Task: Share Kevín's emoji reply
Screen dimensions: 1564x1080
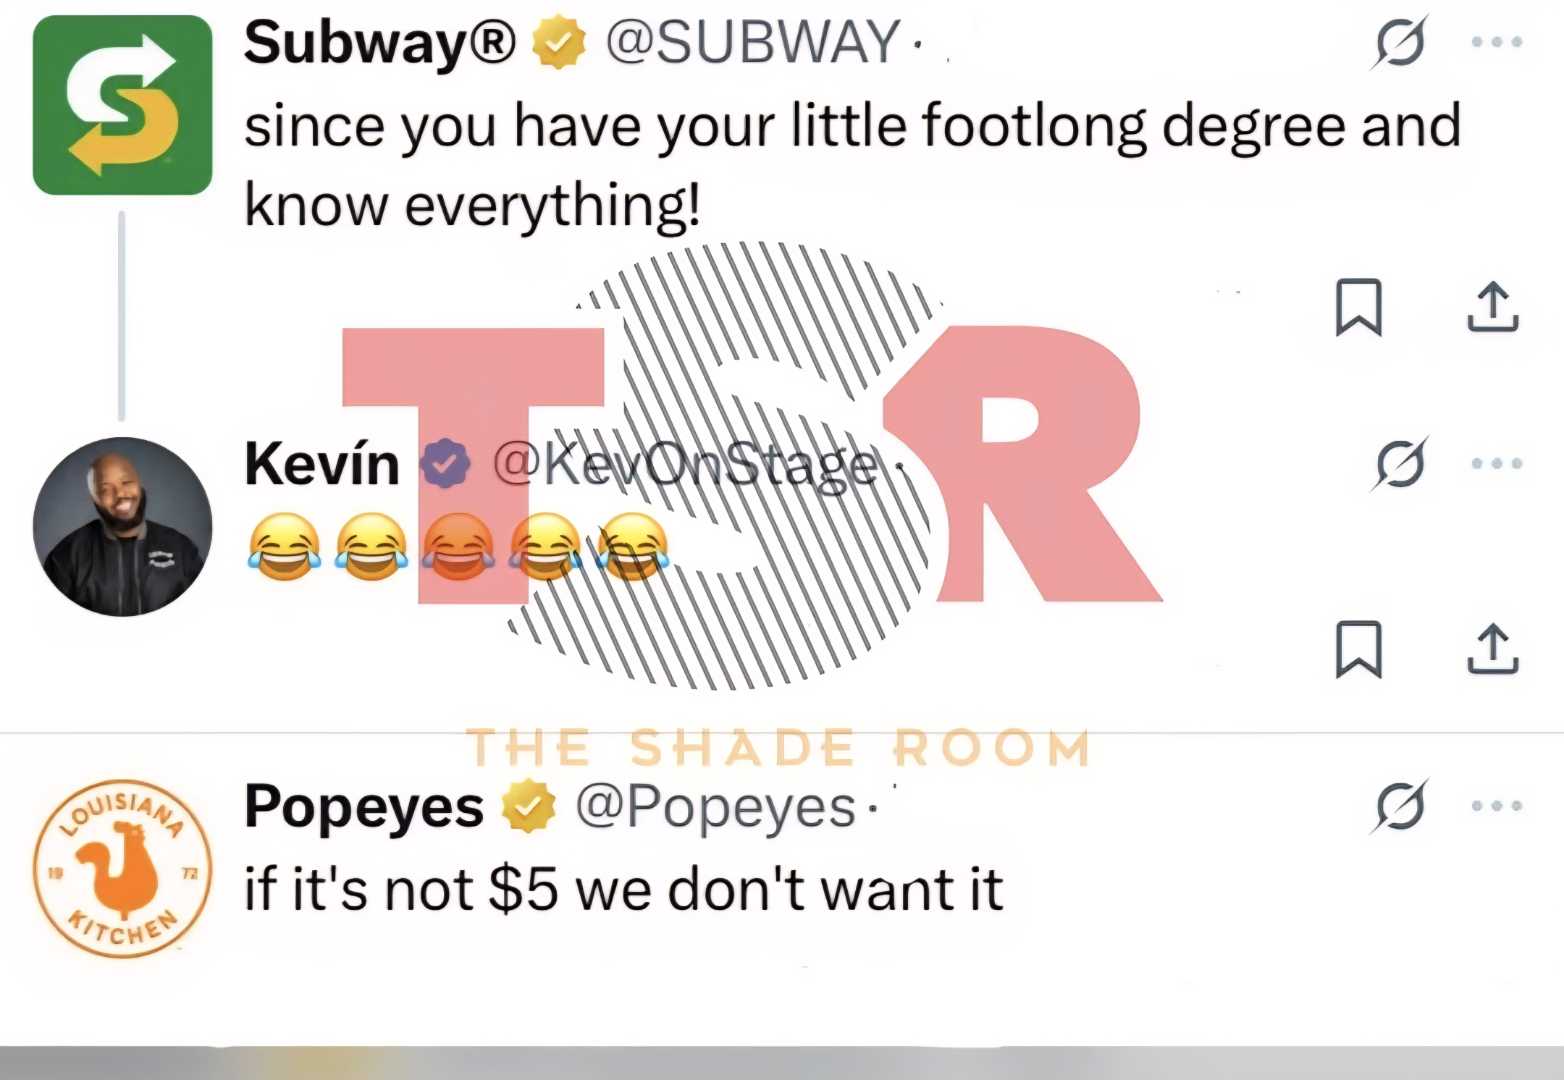Action: (x=1493, y=649)
